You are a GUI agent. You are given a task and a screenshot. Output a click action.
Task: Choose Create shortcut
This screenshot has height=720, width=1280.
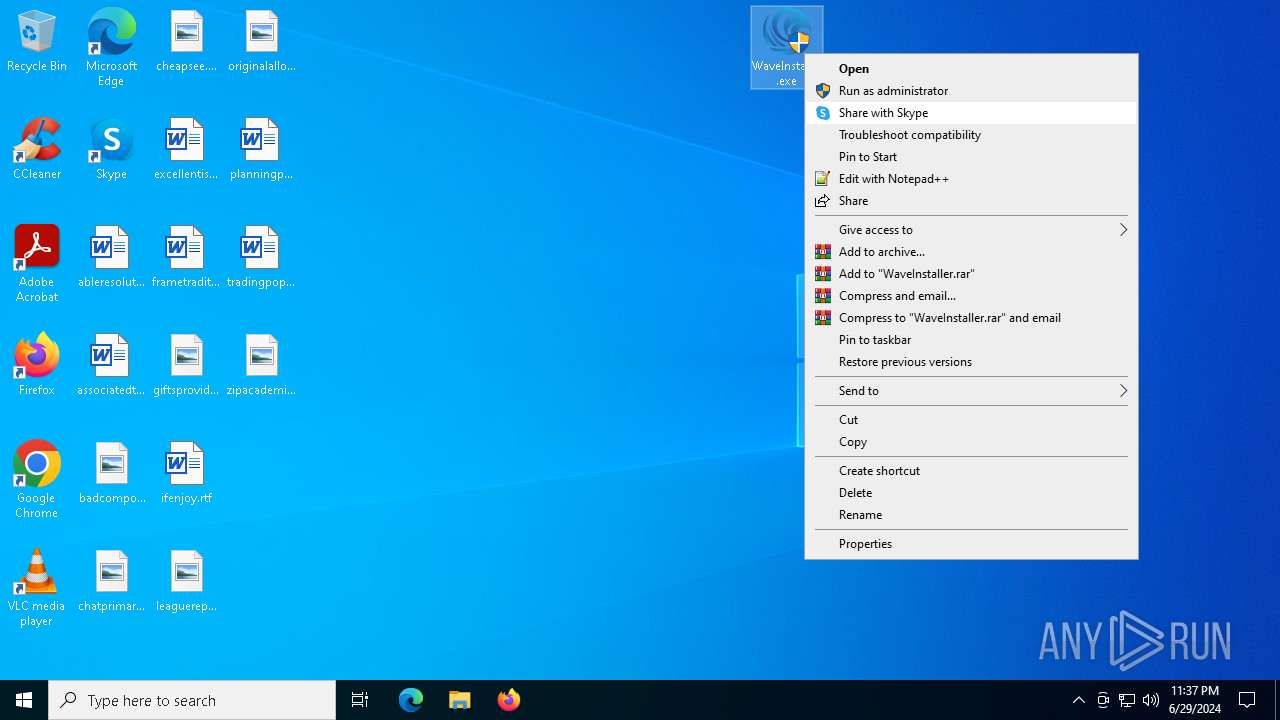pos(971,471)
